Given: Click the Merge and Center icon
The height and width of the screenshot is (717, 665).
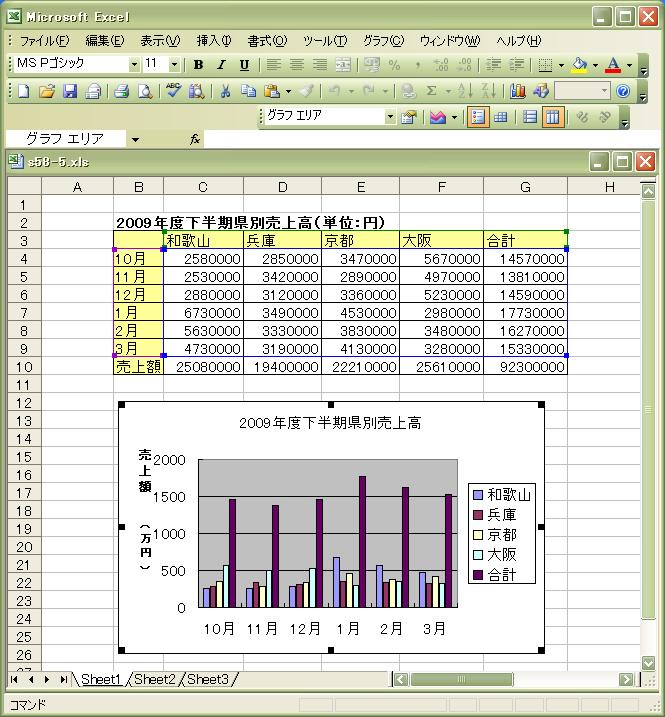Looking at the screenshot, I should tap(343, 64).
